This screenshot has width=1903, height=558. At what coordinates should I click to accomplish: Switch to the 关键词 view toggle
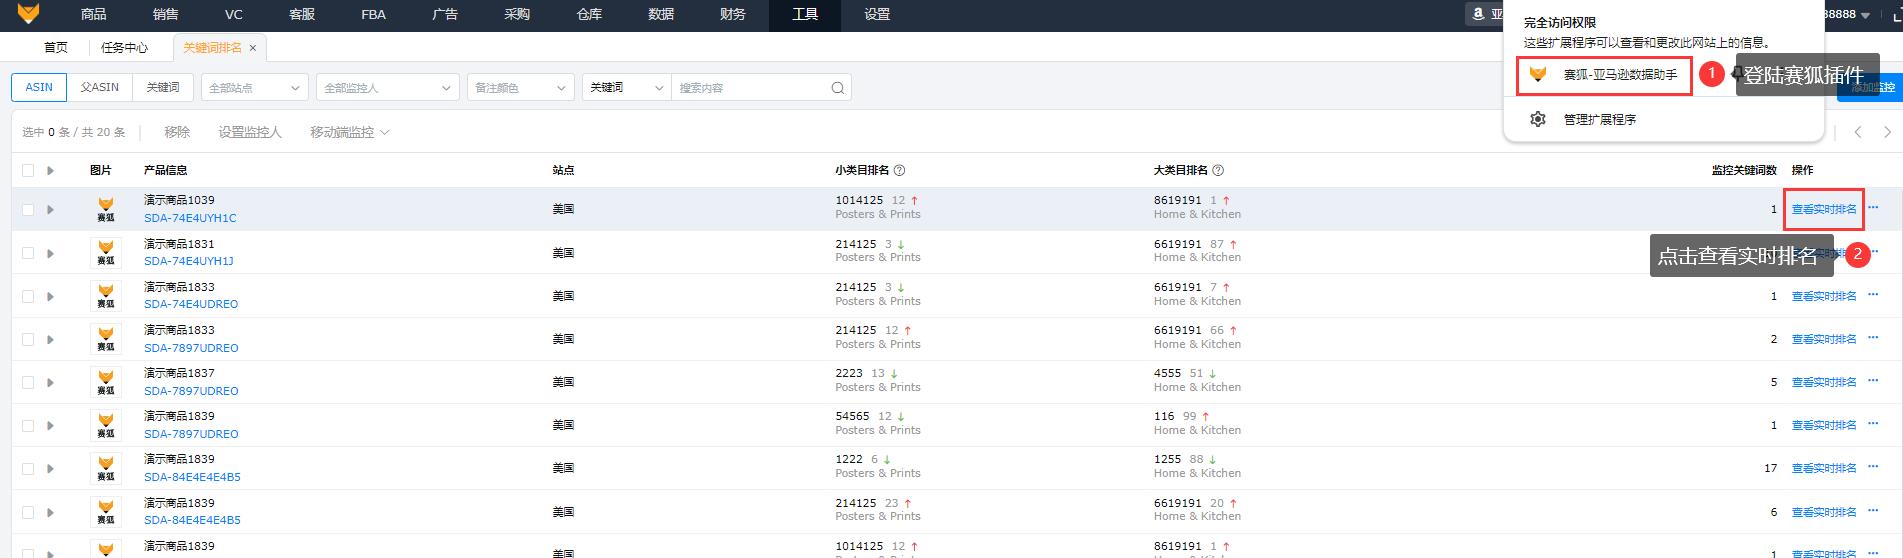click(x=163, y=87)
